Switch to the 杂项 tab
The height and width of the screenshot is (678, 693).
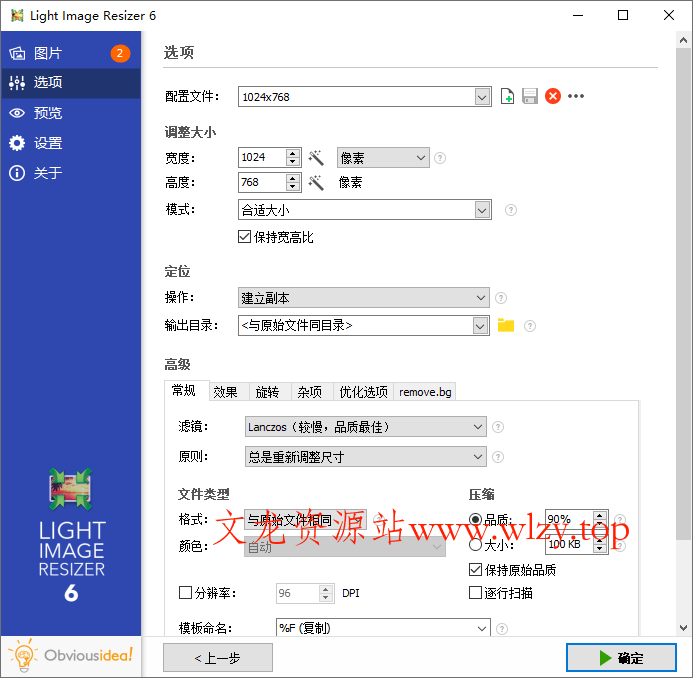coord(312,392)
